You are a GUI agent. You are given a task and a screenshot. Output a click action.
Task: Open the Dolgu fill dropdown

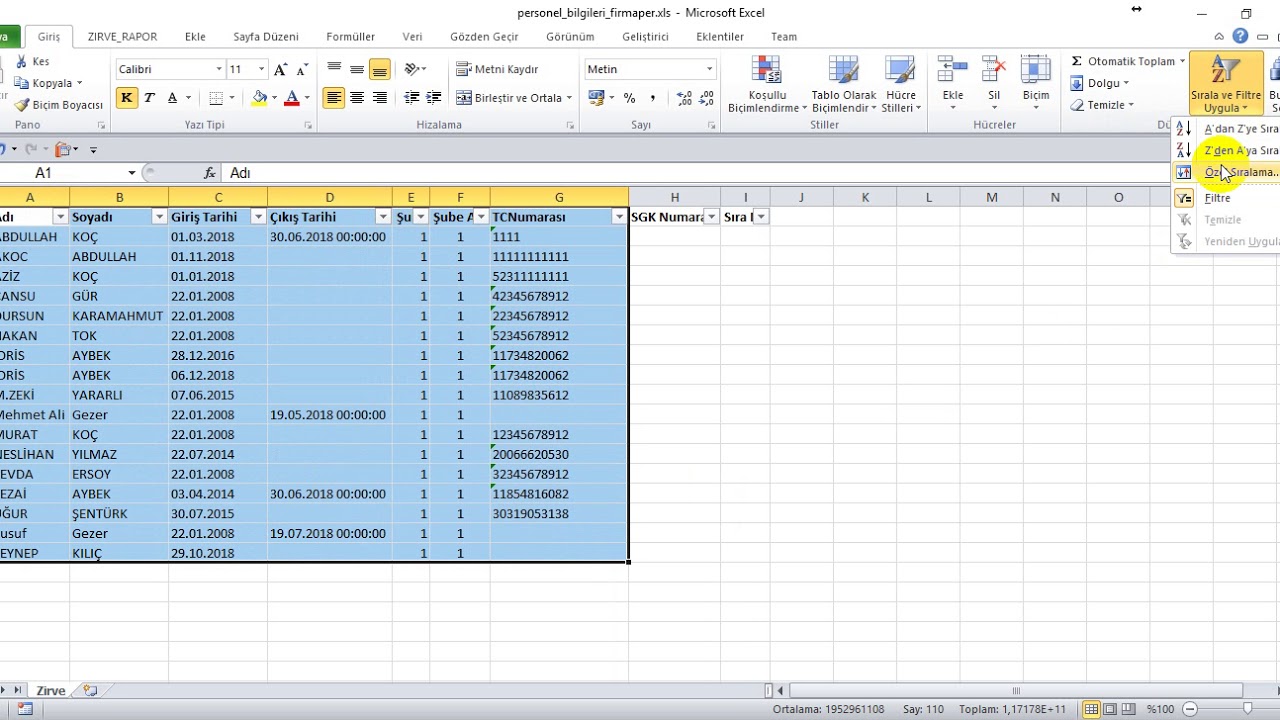click(1099, 83)
